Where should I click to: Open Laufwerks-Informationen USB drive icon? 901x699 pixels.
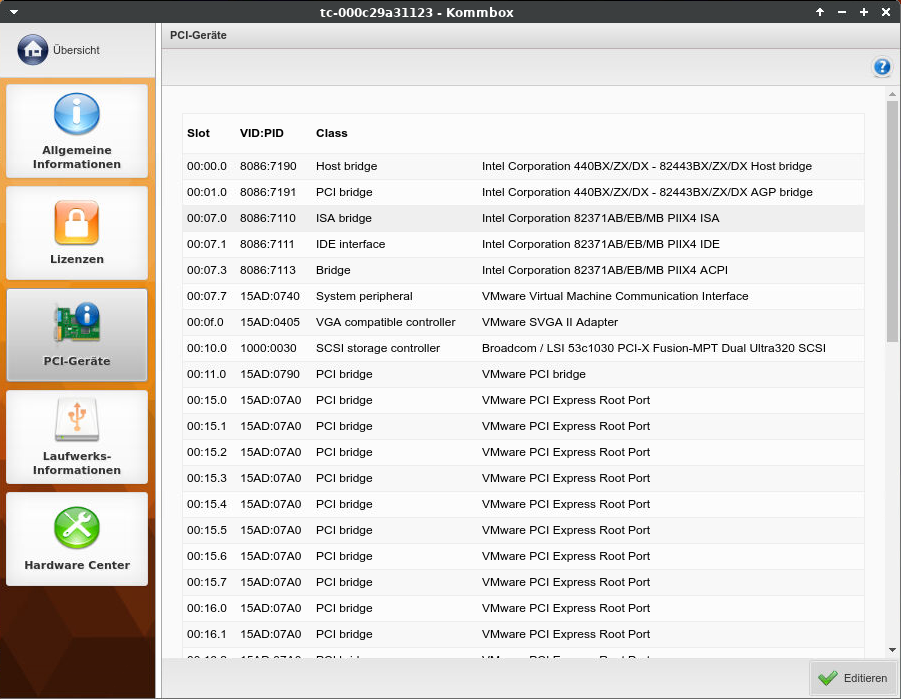[77, 420]
